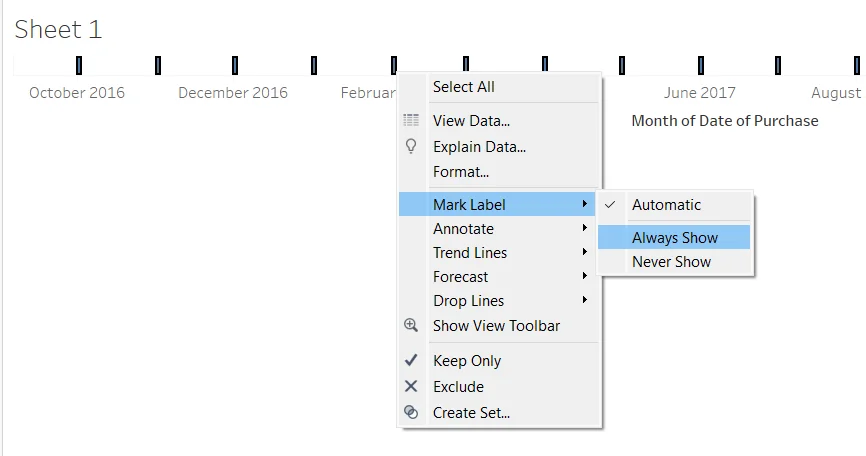Viewport: 866px width, 456px height.
Task: Click the Month of Date of Purchase axis title
Action: [x=725, y=121]
